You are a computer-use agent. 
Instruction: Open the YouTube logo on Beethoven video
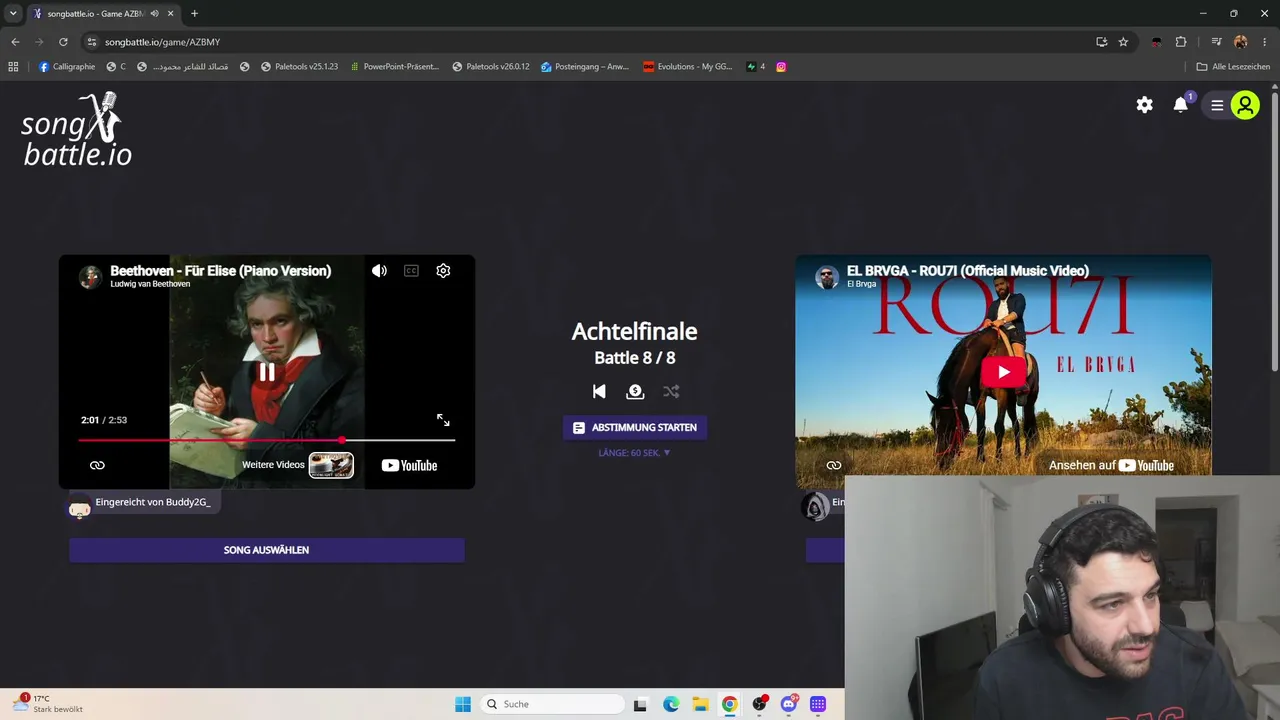pyautogui.click(x=409, y=465)
